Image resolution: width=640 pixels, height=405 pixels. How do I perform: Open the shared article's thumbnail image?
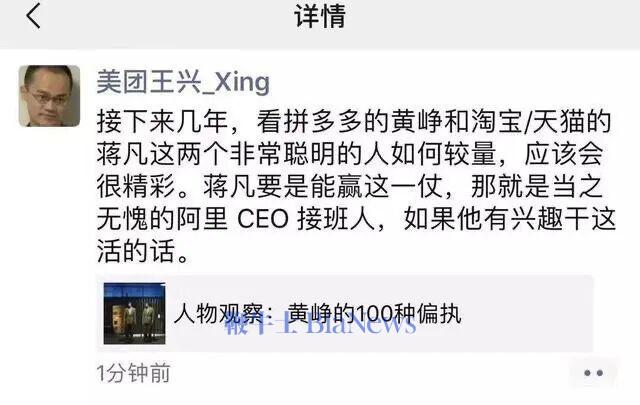(x=134, y=314)
